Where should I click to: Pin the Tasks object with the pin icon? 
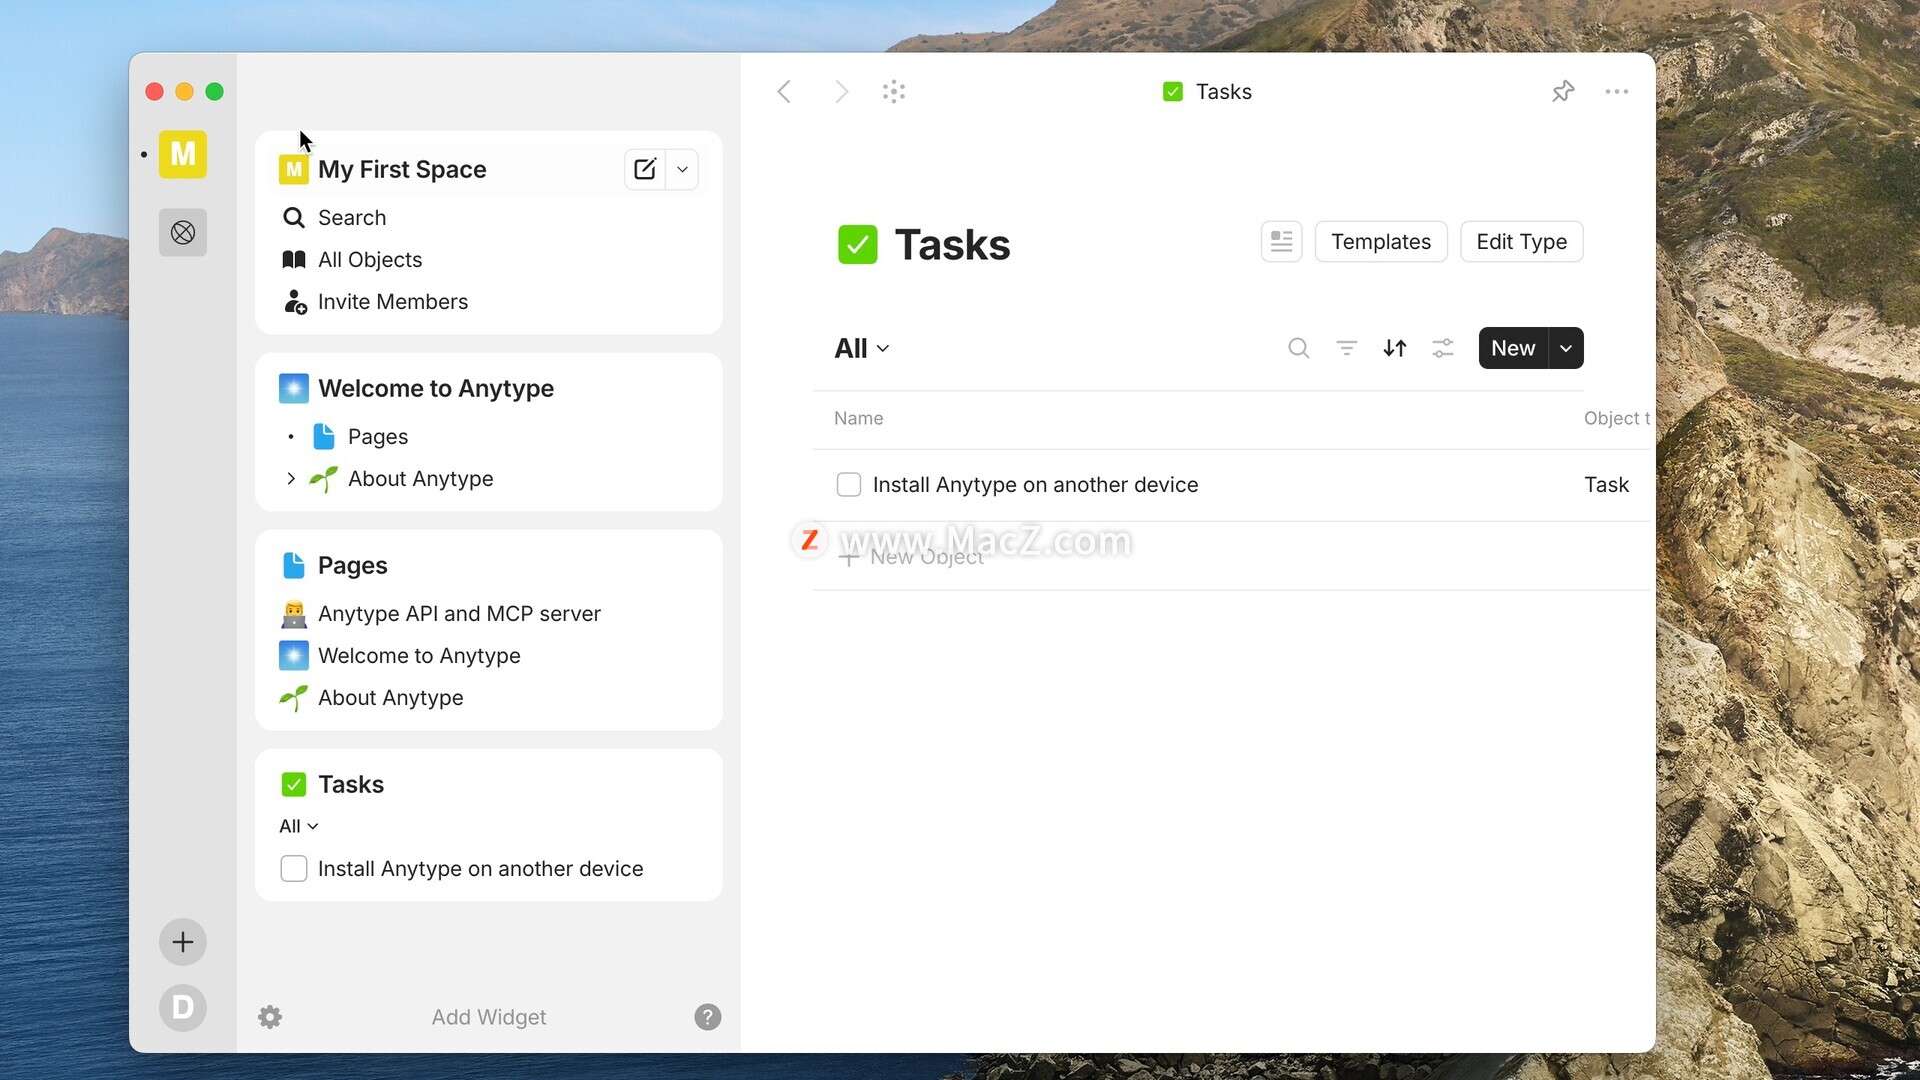coord(1563,92)
